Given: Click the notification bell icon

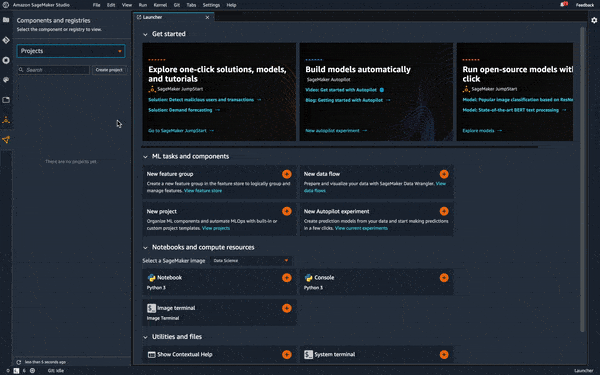Looking at the screenshot, I should [564, 5].
